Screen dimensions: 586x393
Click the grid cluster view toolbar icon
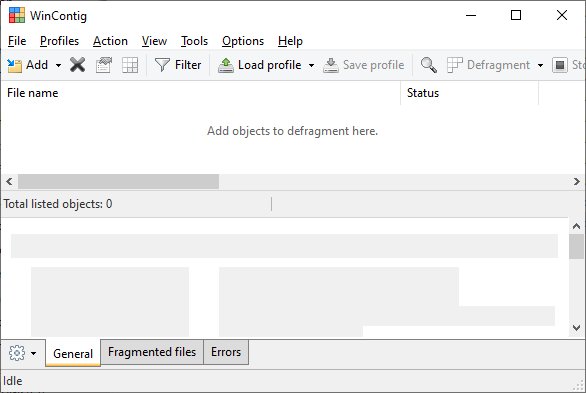[x=130, y=65]
